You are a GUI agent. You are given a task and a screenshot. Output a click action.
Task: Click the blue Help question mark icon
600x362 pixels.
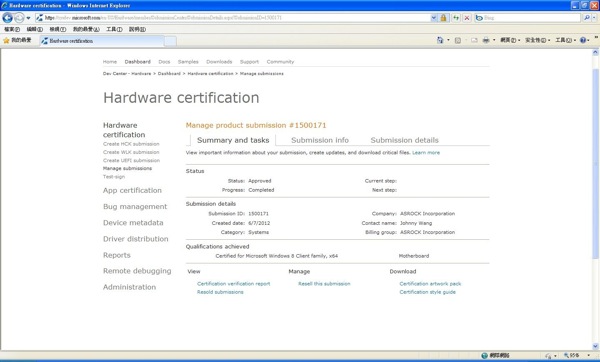click(x=583, y=40)
